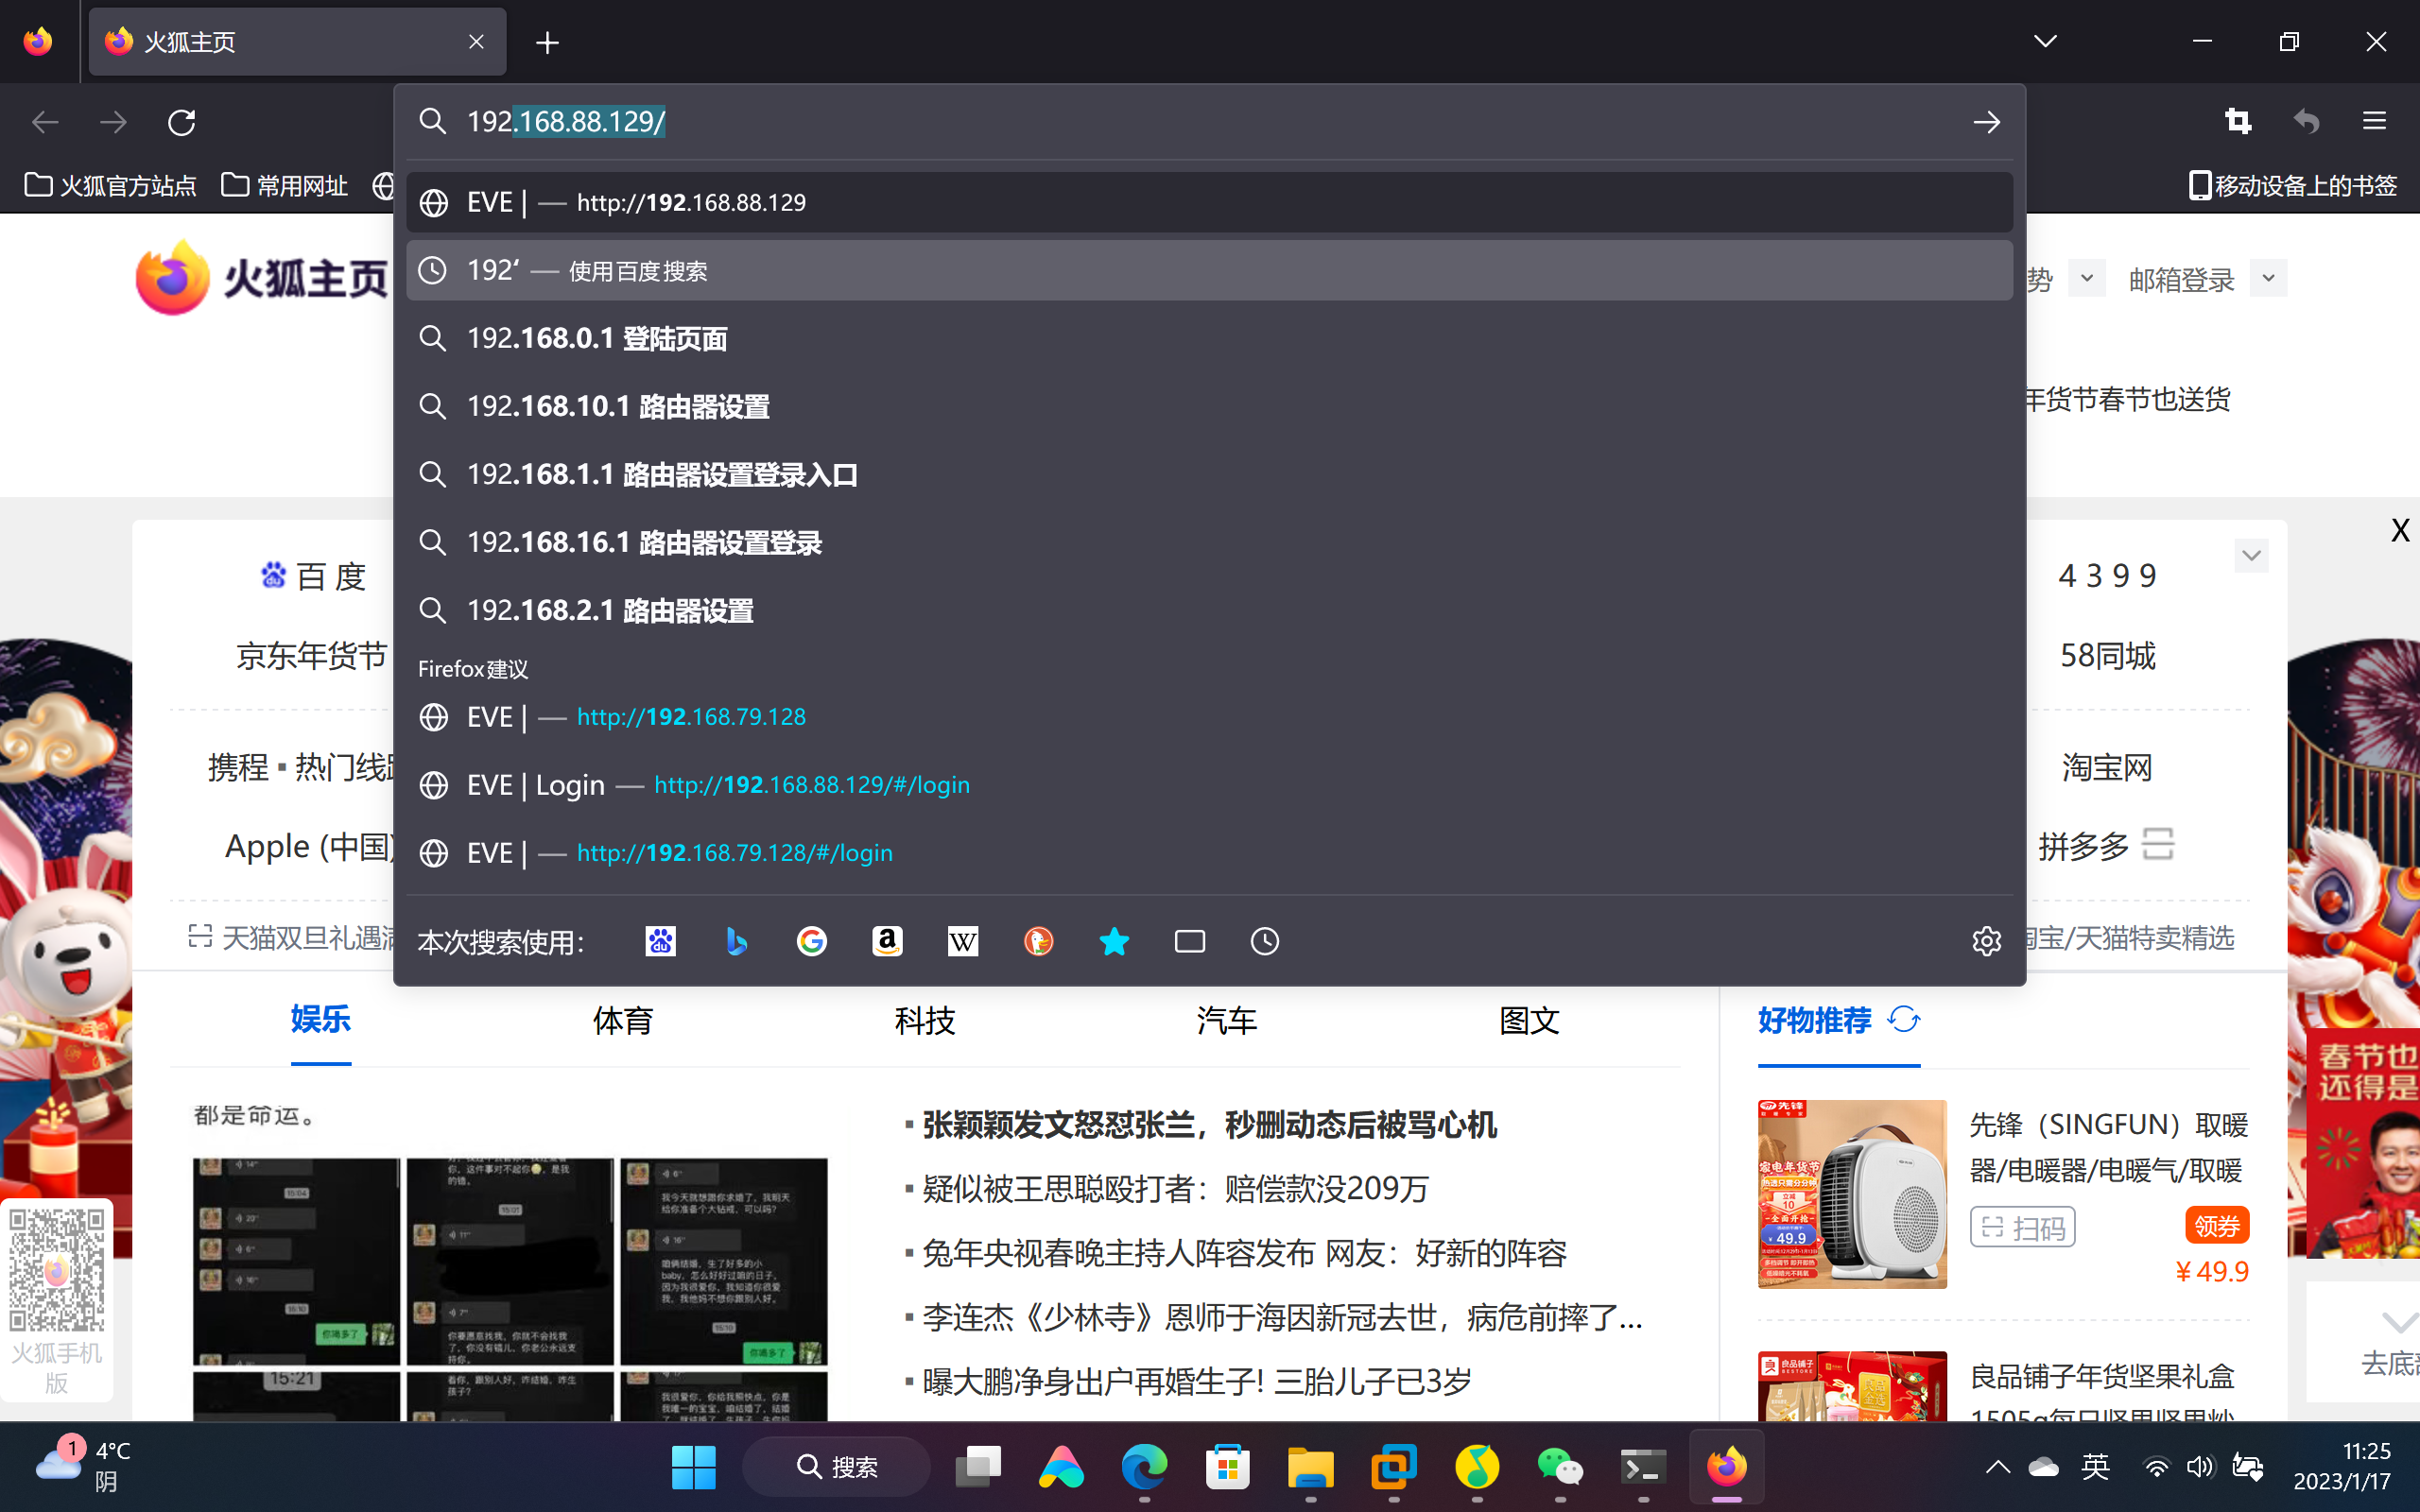The image size is (2420, 1512).
Task: Choose Google one-off search icon
Action: point(812,941)
